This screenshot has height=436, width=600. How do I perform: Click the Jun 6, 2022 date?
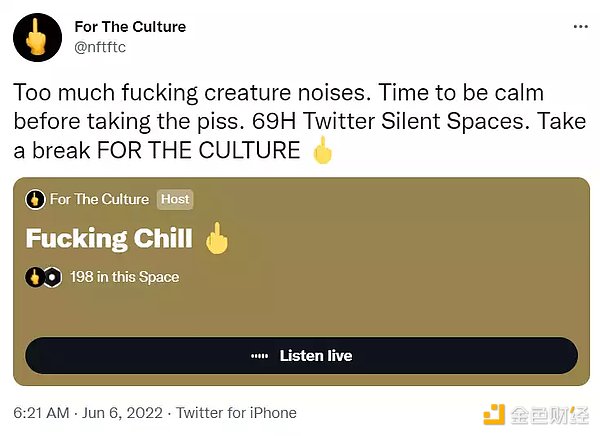pos(122,413)
